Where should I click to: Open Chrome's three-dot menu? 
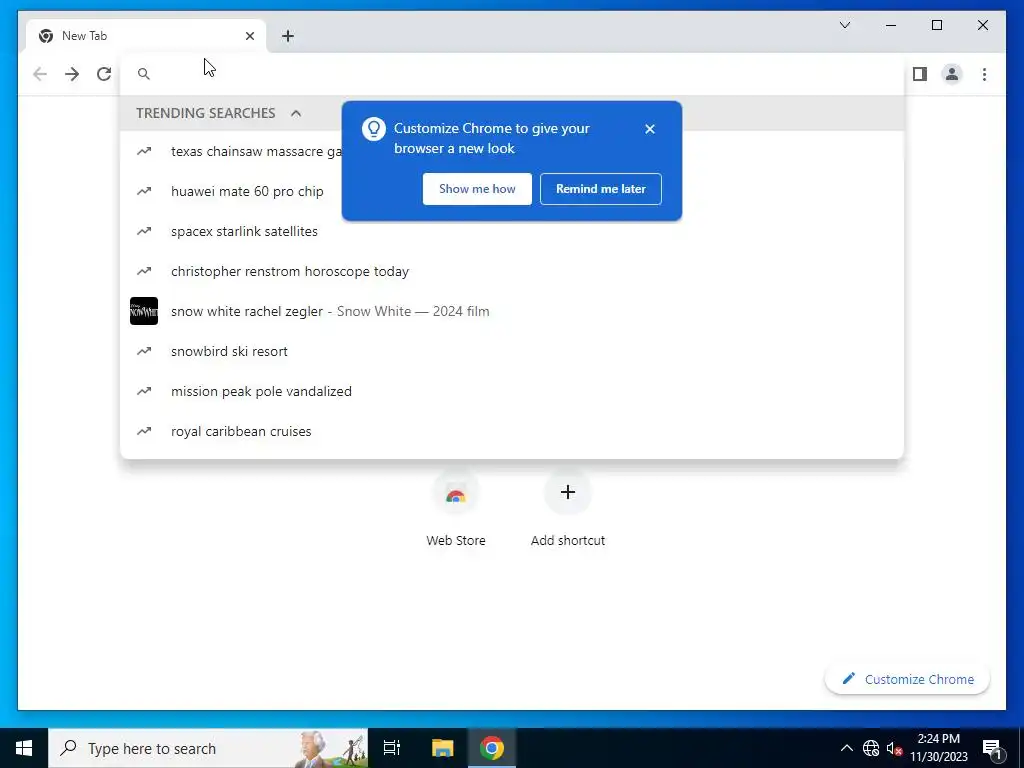point(984,74)
